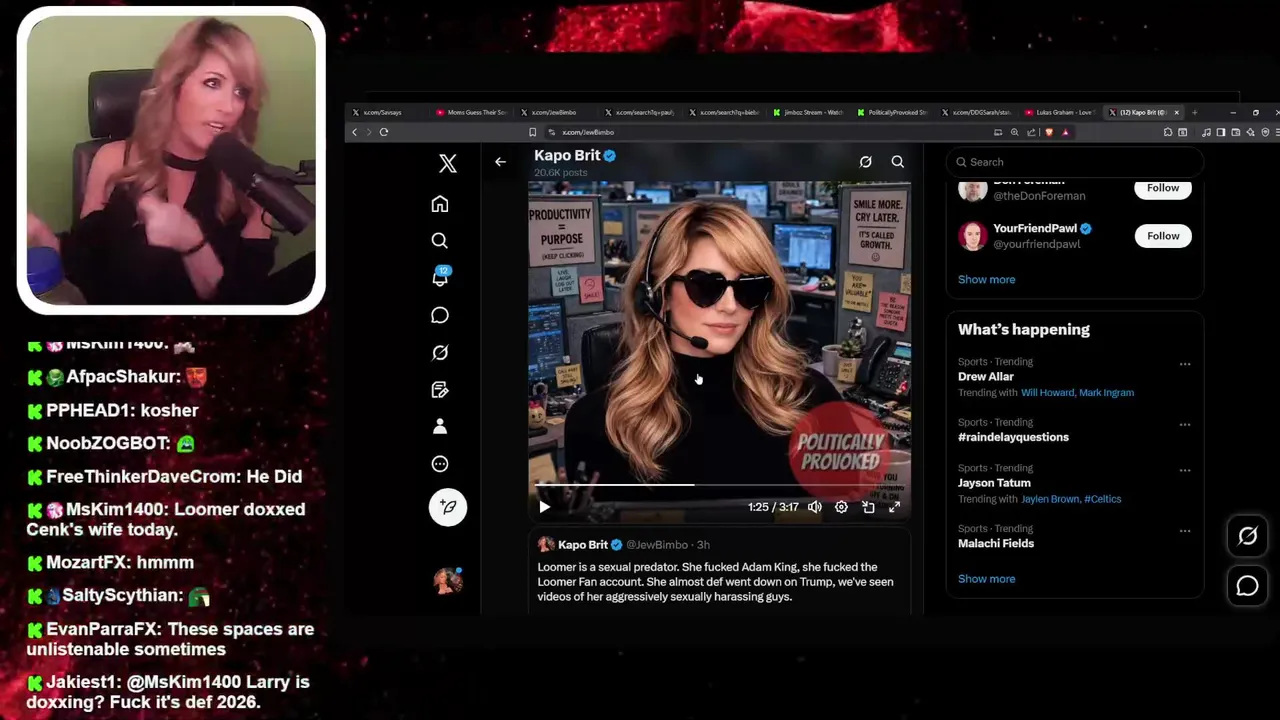The width and height of the screenshot is (1280, 720).
Task: Open the Jaylen Brown trending link
Action: tap(1050, 499)
